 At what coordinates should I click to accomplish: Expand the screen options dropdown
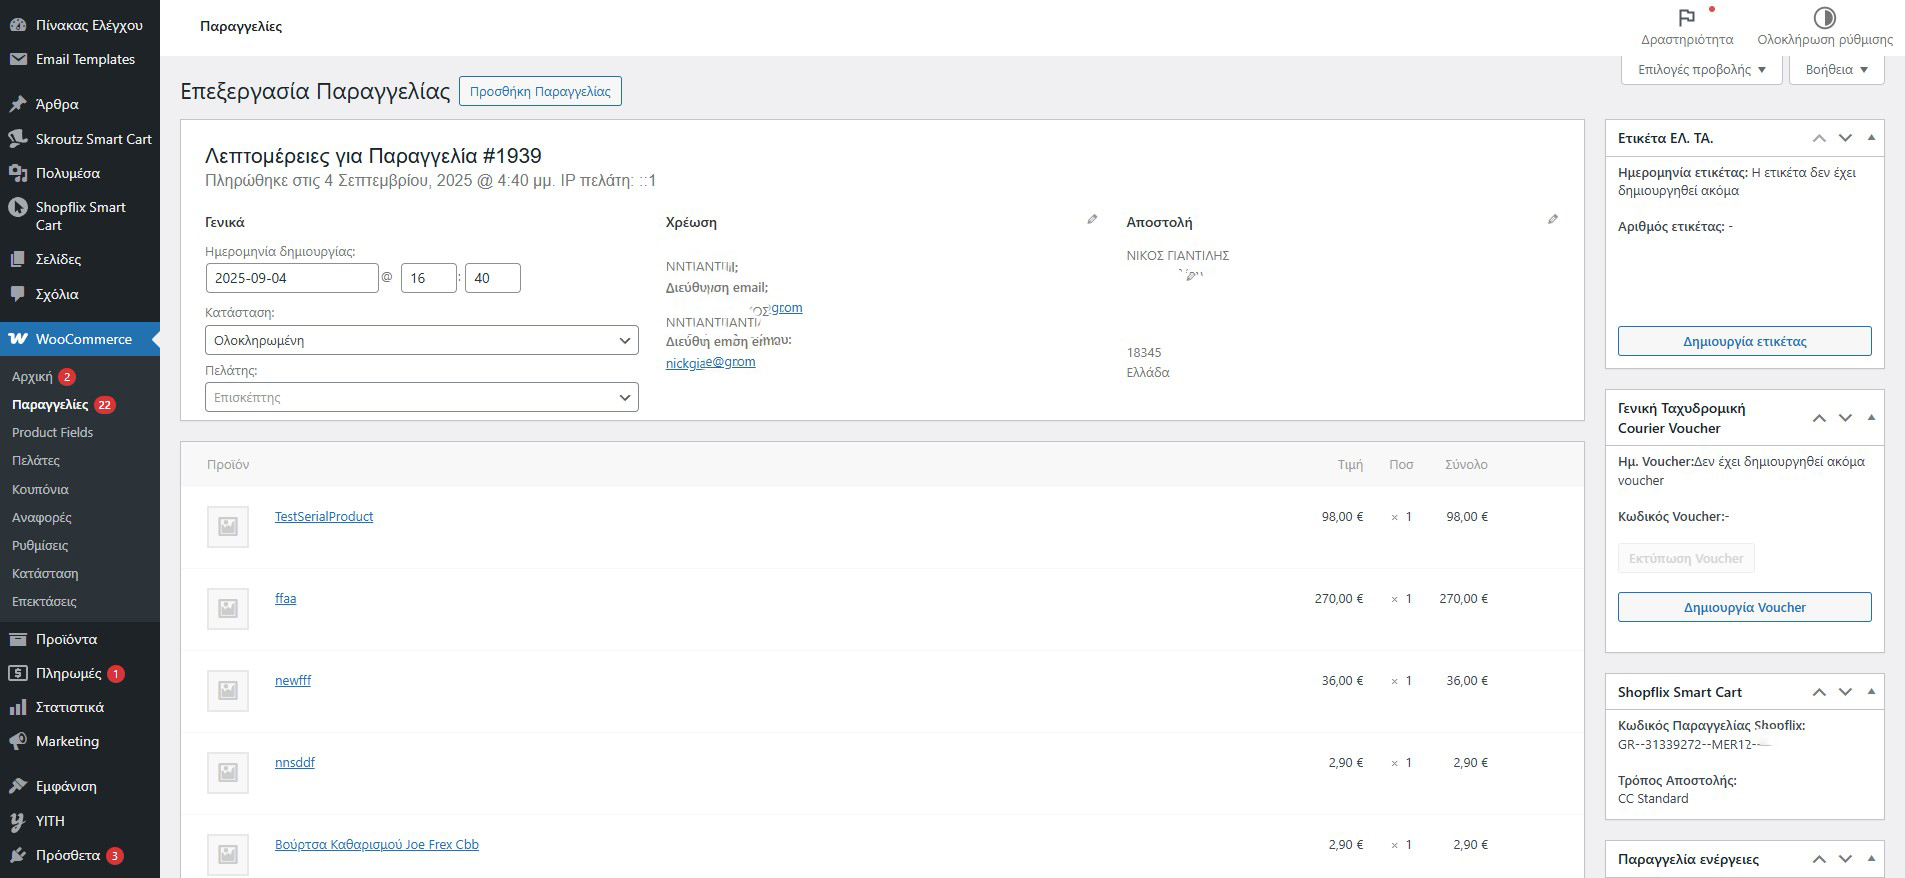[x=1701, y=69]
